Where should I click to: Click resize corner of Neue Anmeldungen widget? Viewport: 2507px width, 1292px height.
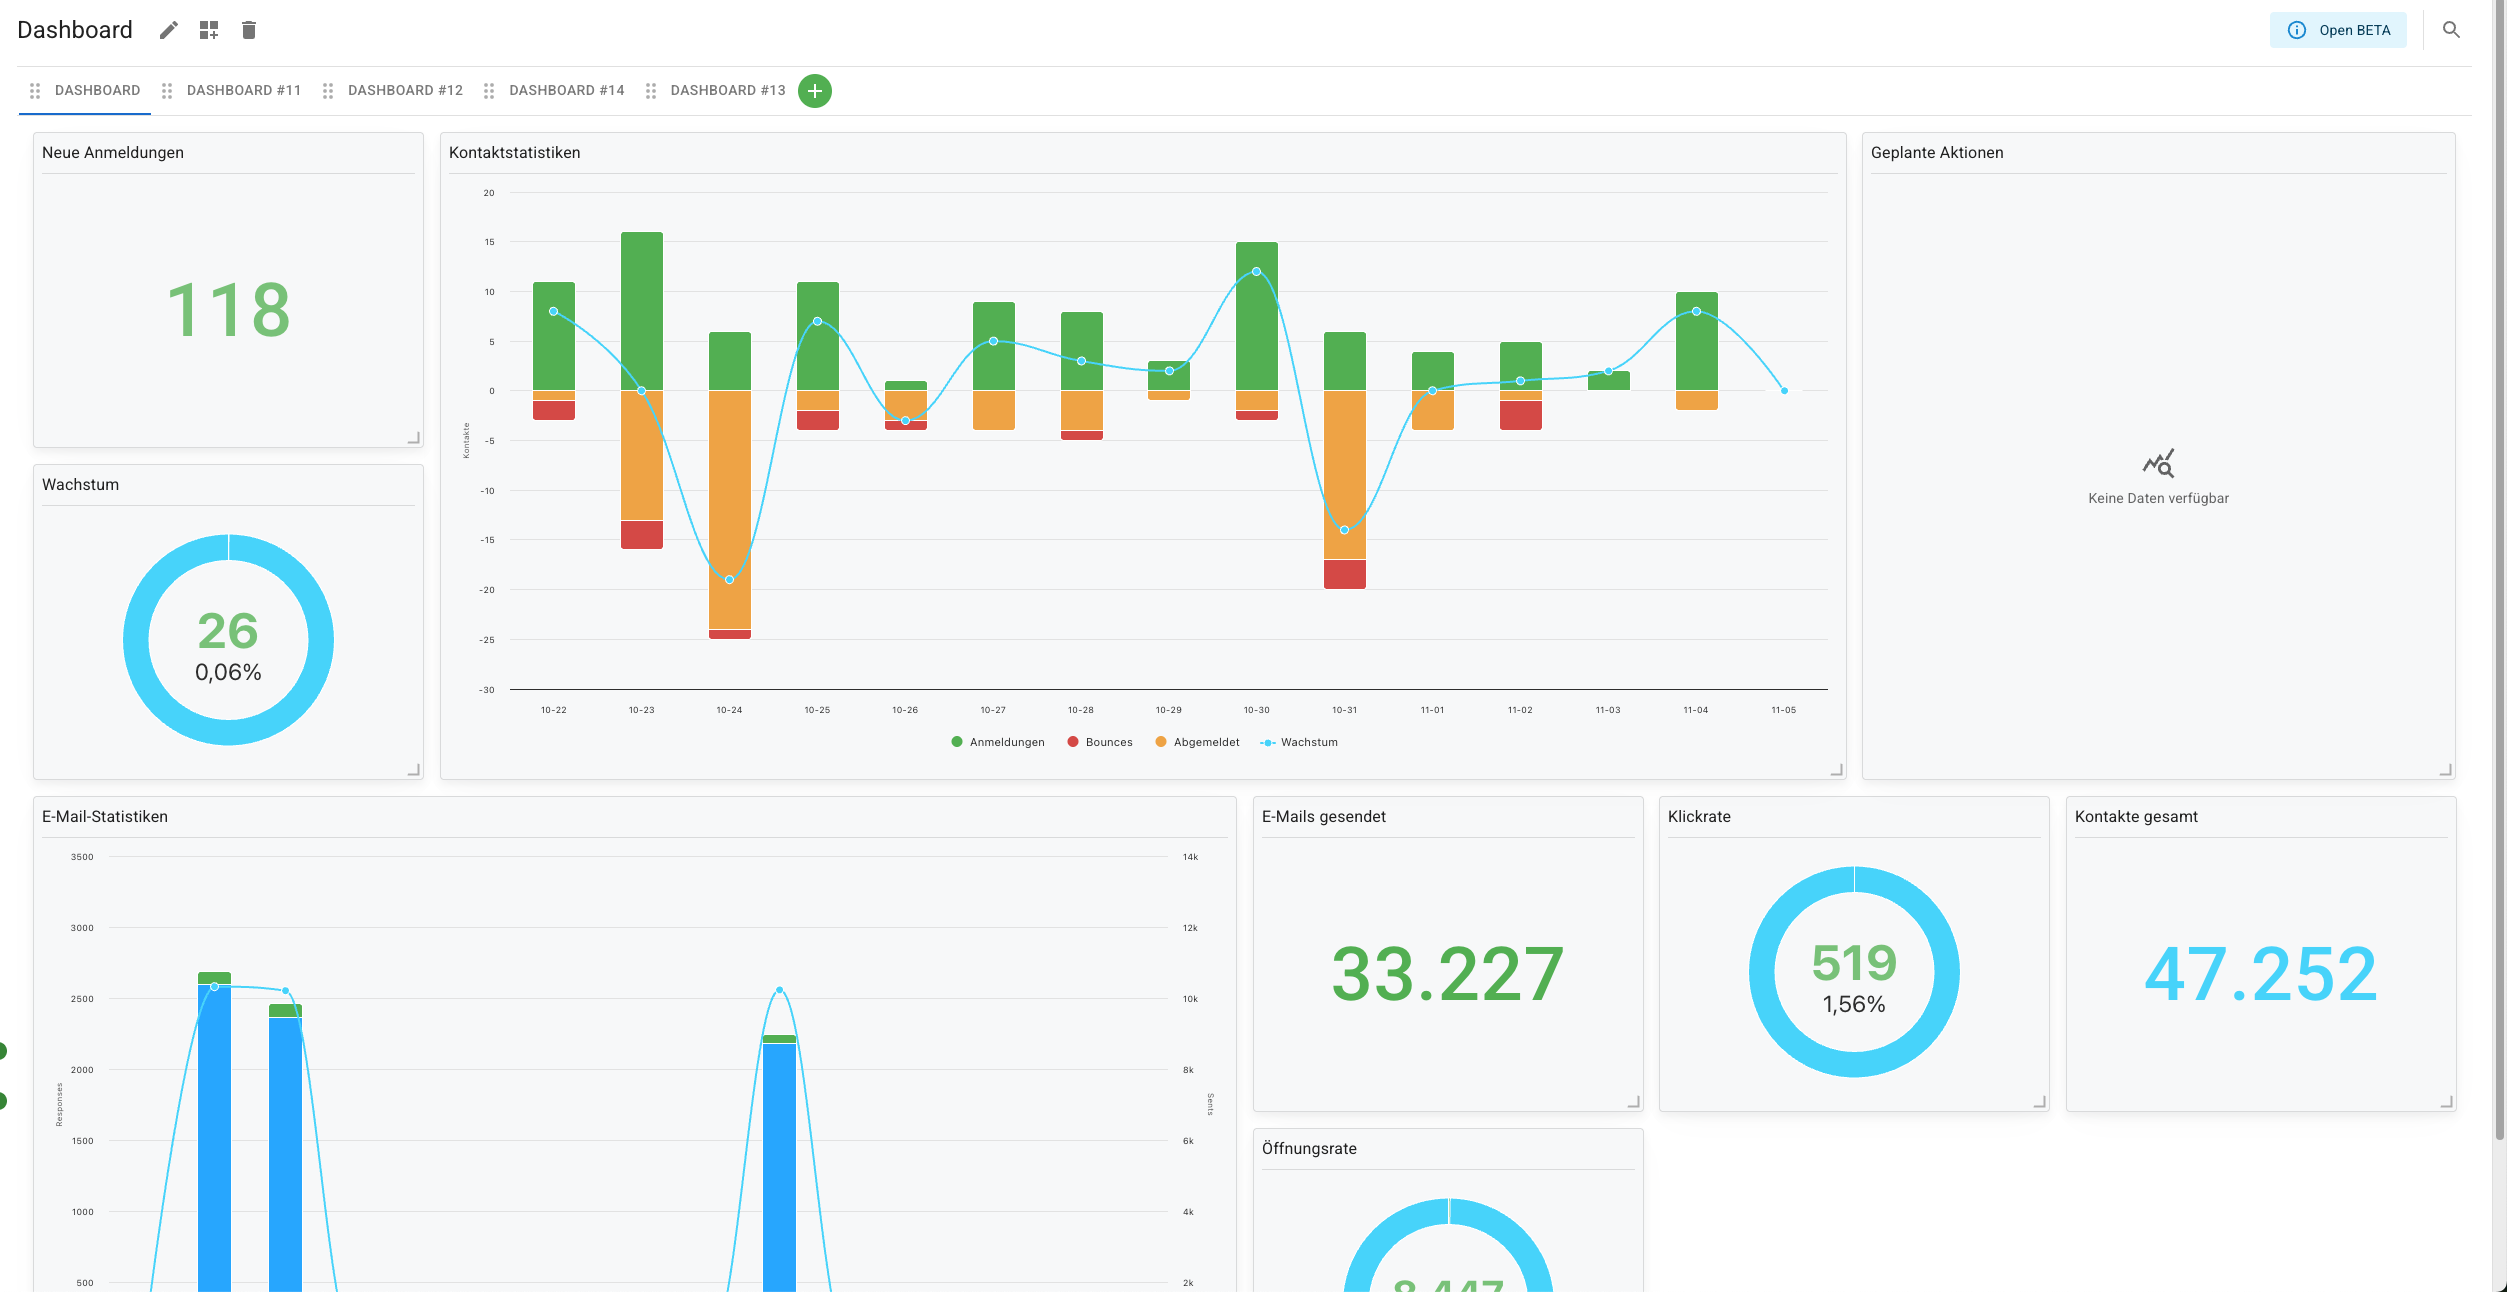click(413, 438)
